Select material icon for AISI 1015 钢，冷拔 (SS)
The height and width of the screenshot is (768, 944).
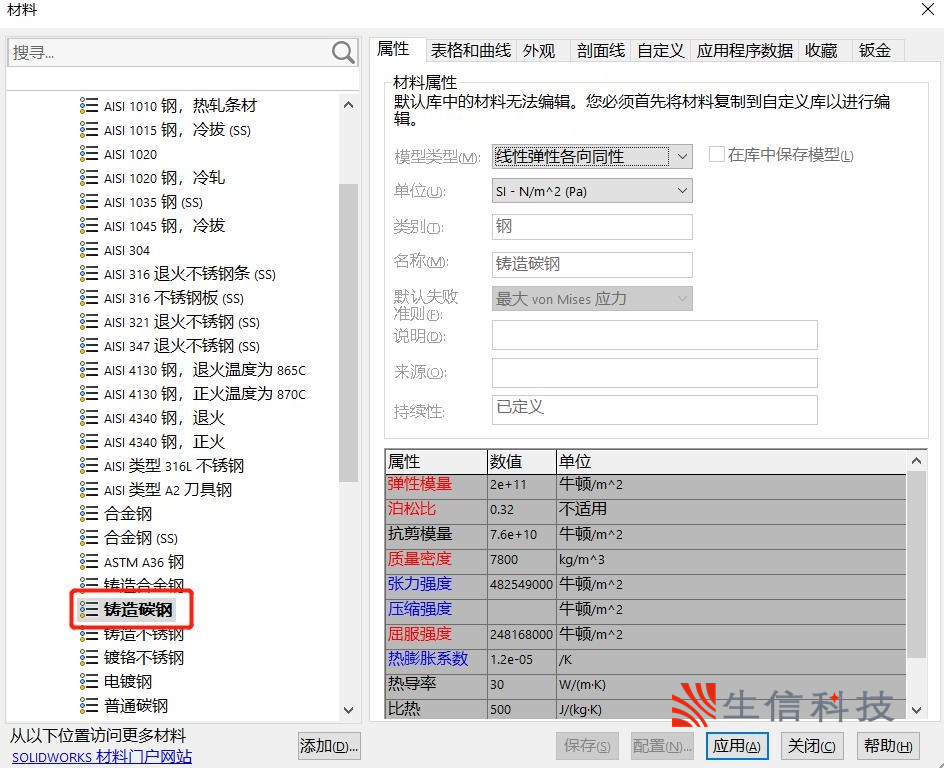(88, 129)
